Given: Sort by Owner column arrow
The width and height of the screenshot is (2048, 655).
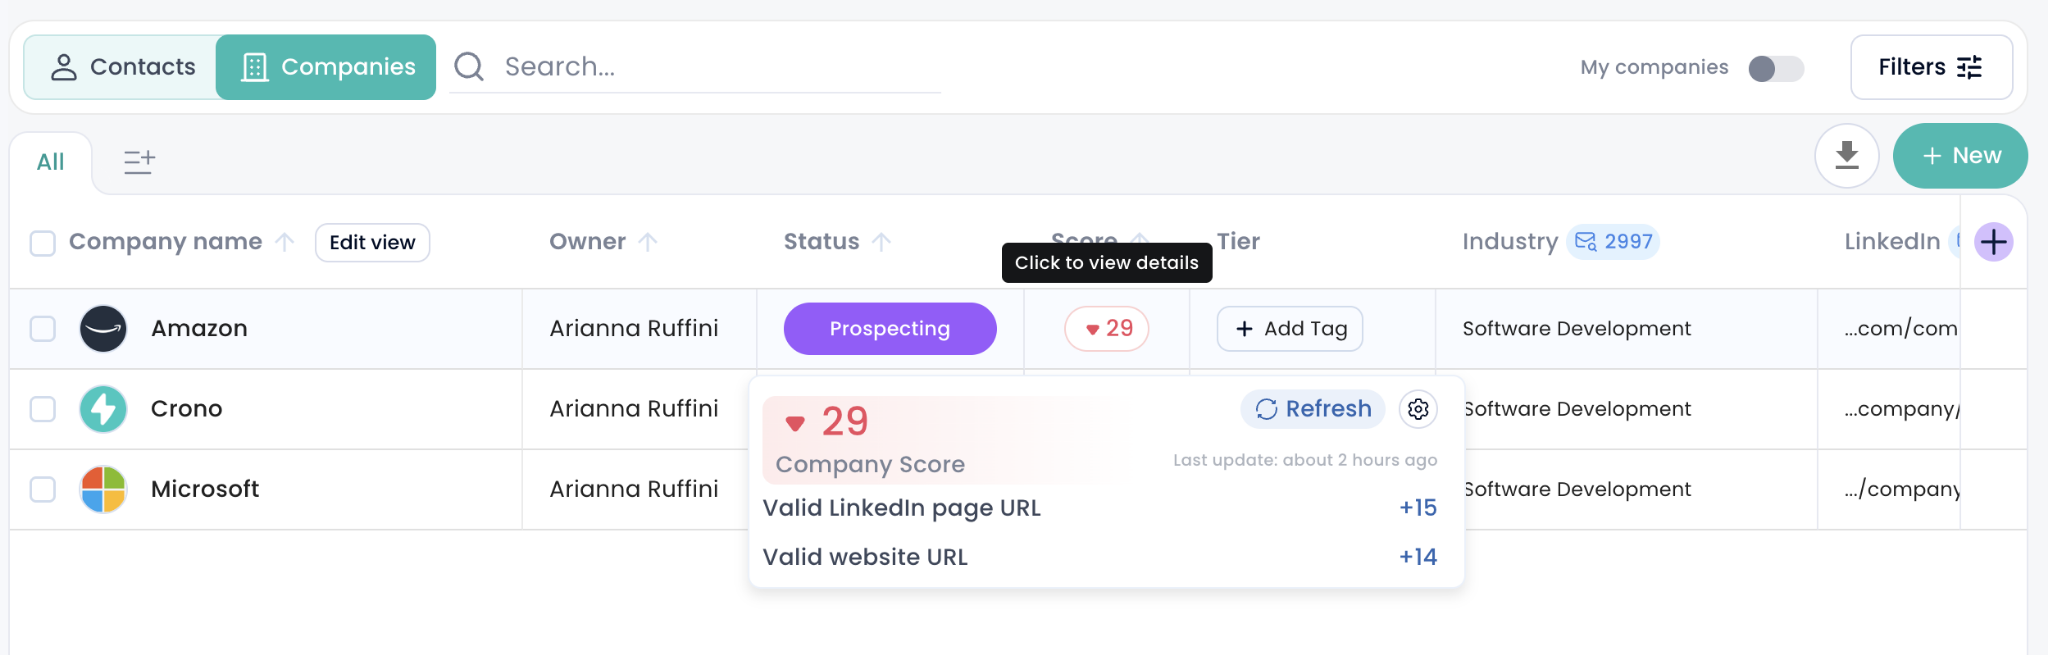Looking at the screenshot, I should (x=648, y=242).
